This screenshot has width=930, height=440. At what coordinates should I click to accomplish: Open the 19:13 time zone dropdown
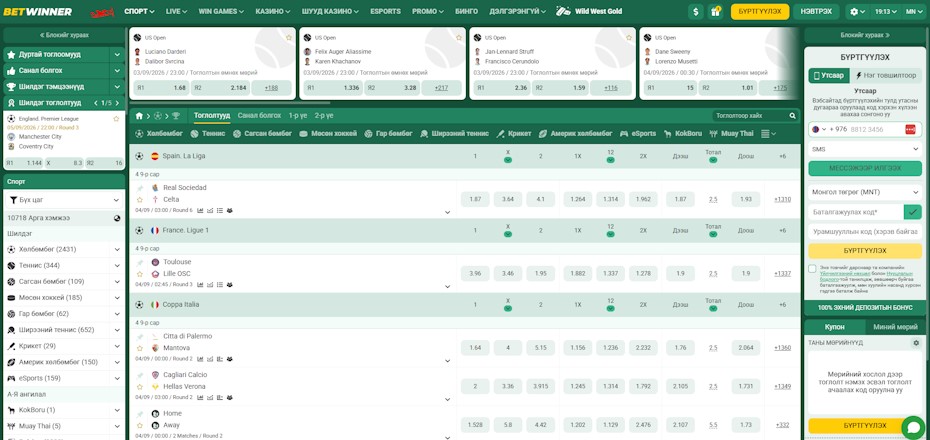(x=886, y=11)
